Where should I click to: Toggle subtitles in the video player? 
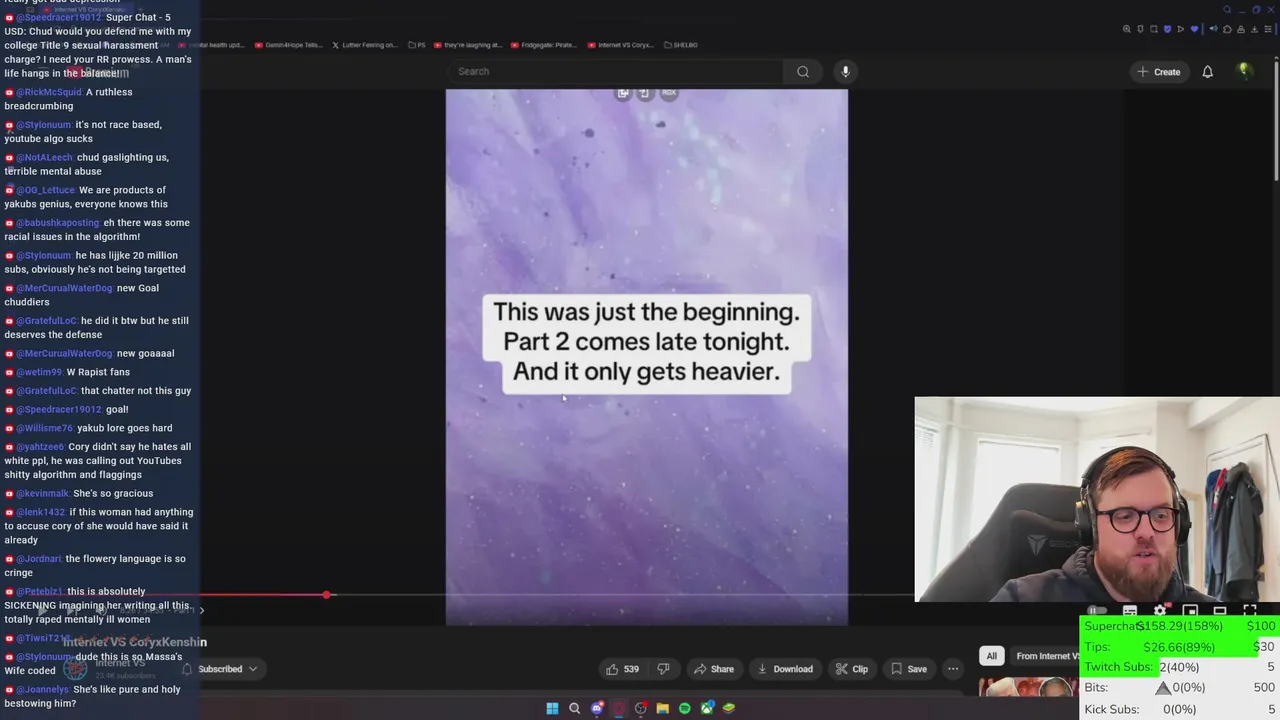click(1130, 610)
